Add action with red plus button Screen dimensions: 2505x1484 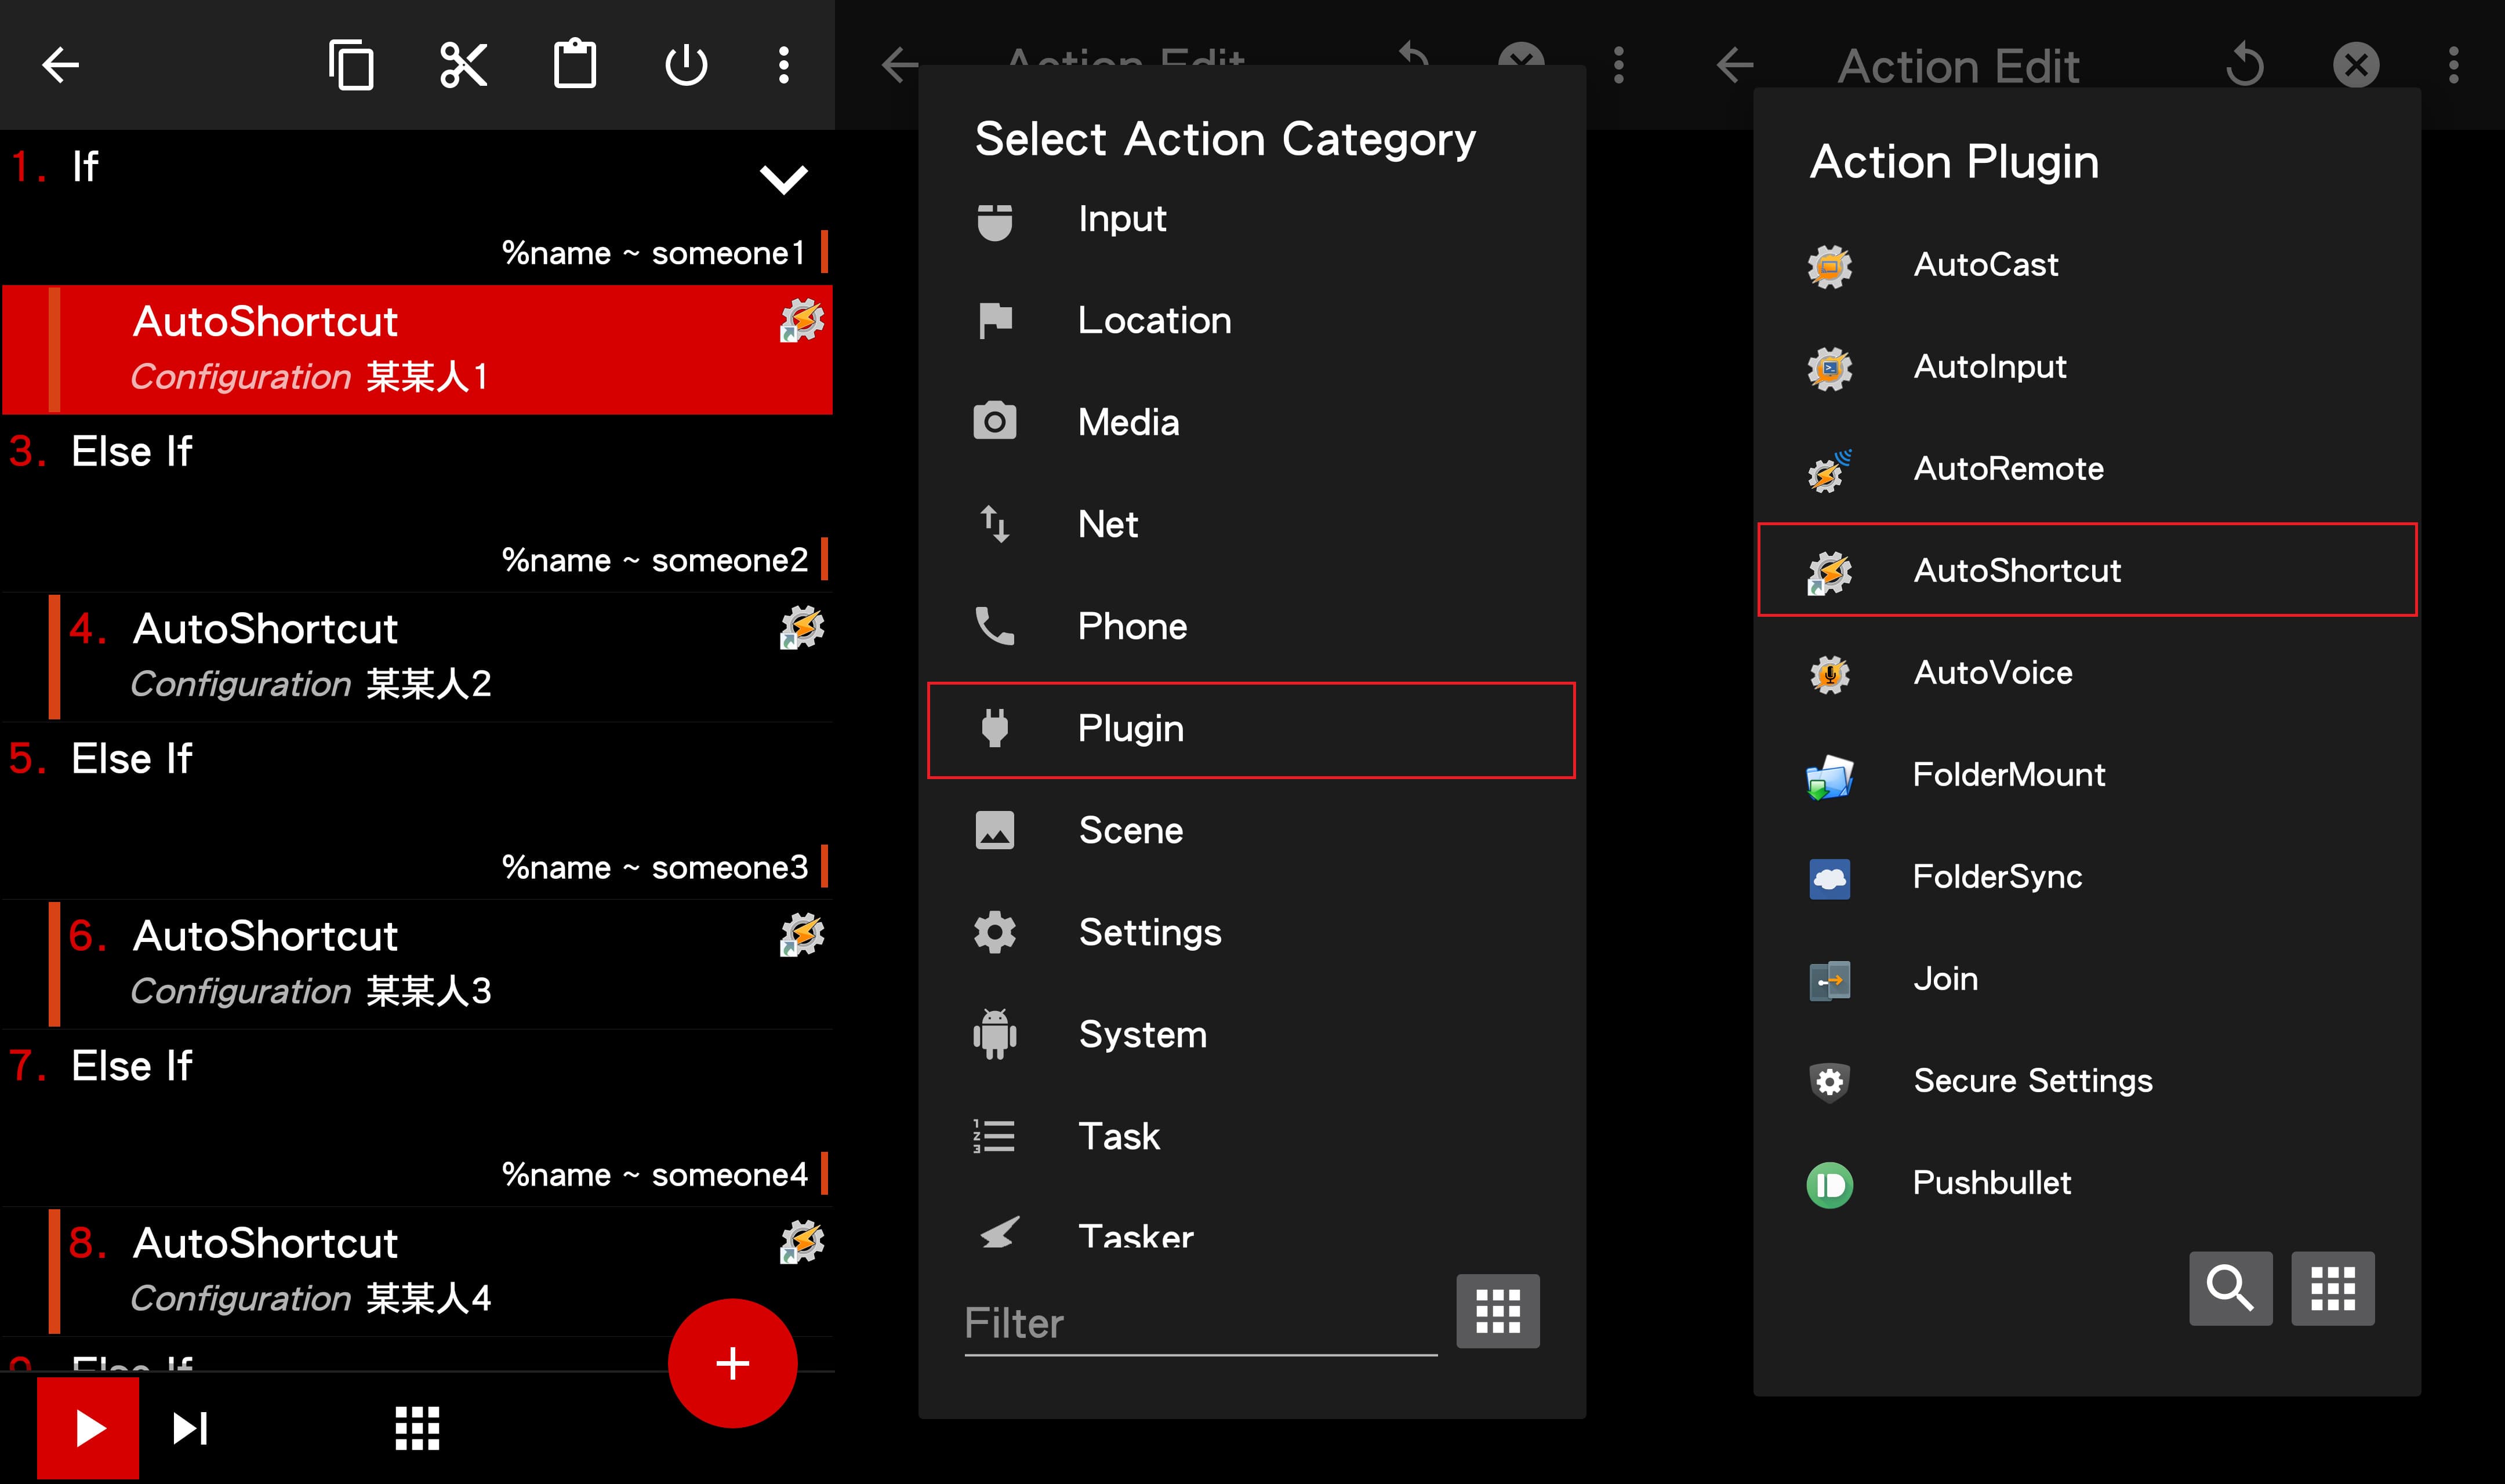732,1363
